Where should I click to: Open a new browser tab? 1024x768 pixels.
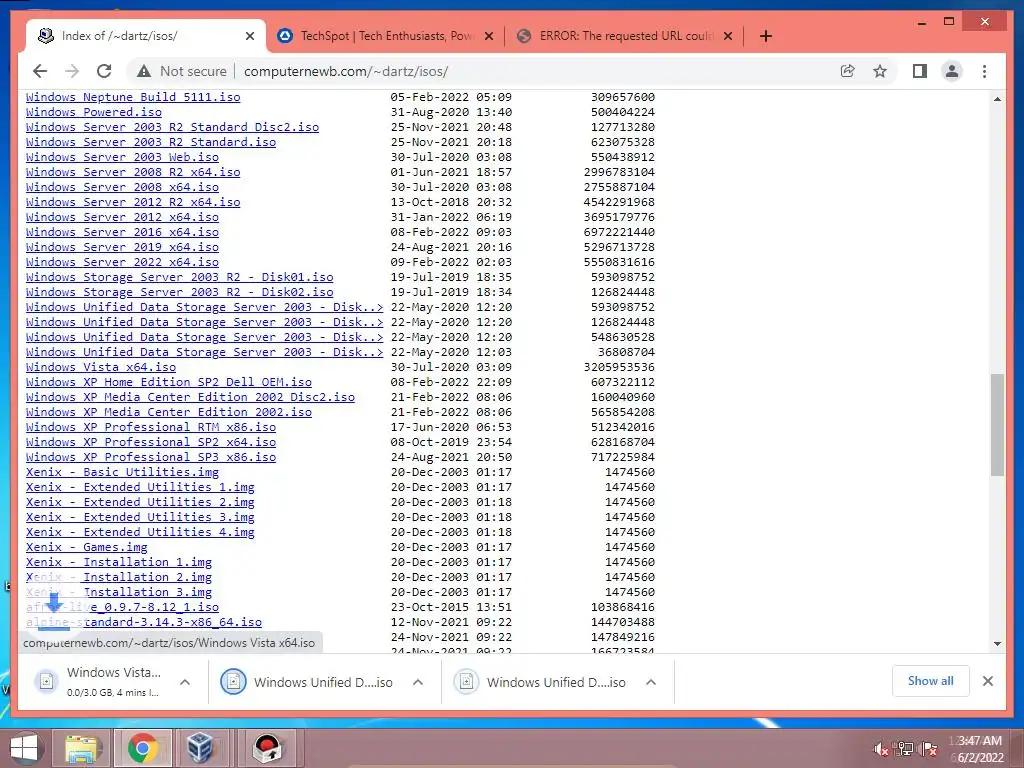766,36
